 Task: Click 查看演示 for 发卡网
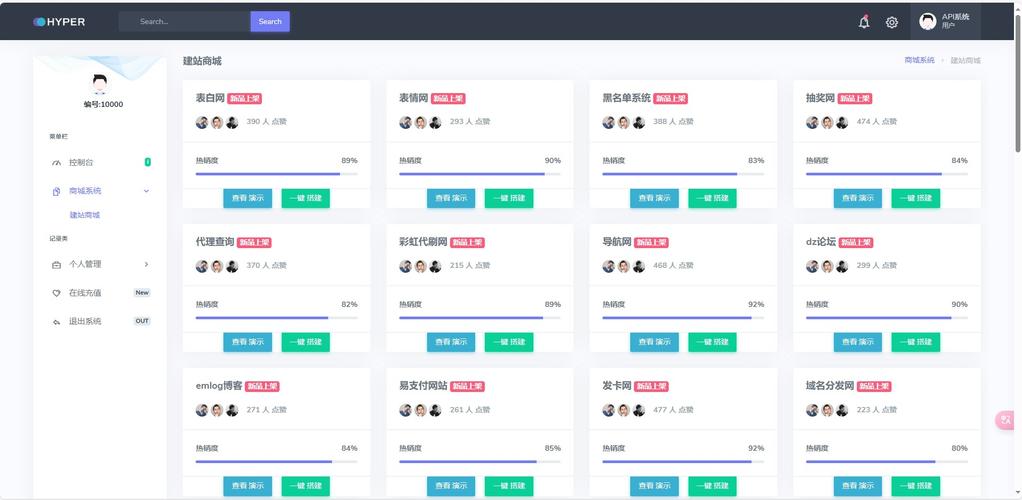(654, 486)
